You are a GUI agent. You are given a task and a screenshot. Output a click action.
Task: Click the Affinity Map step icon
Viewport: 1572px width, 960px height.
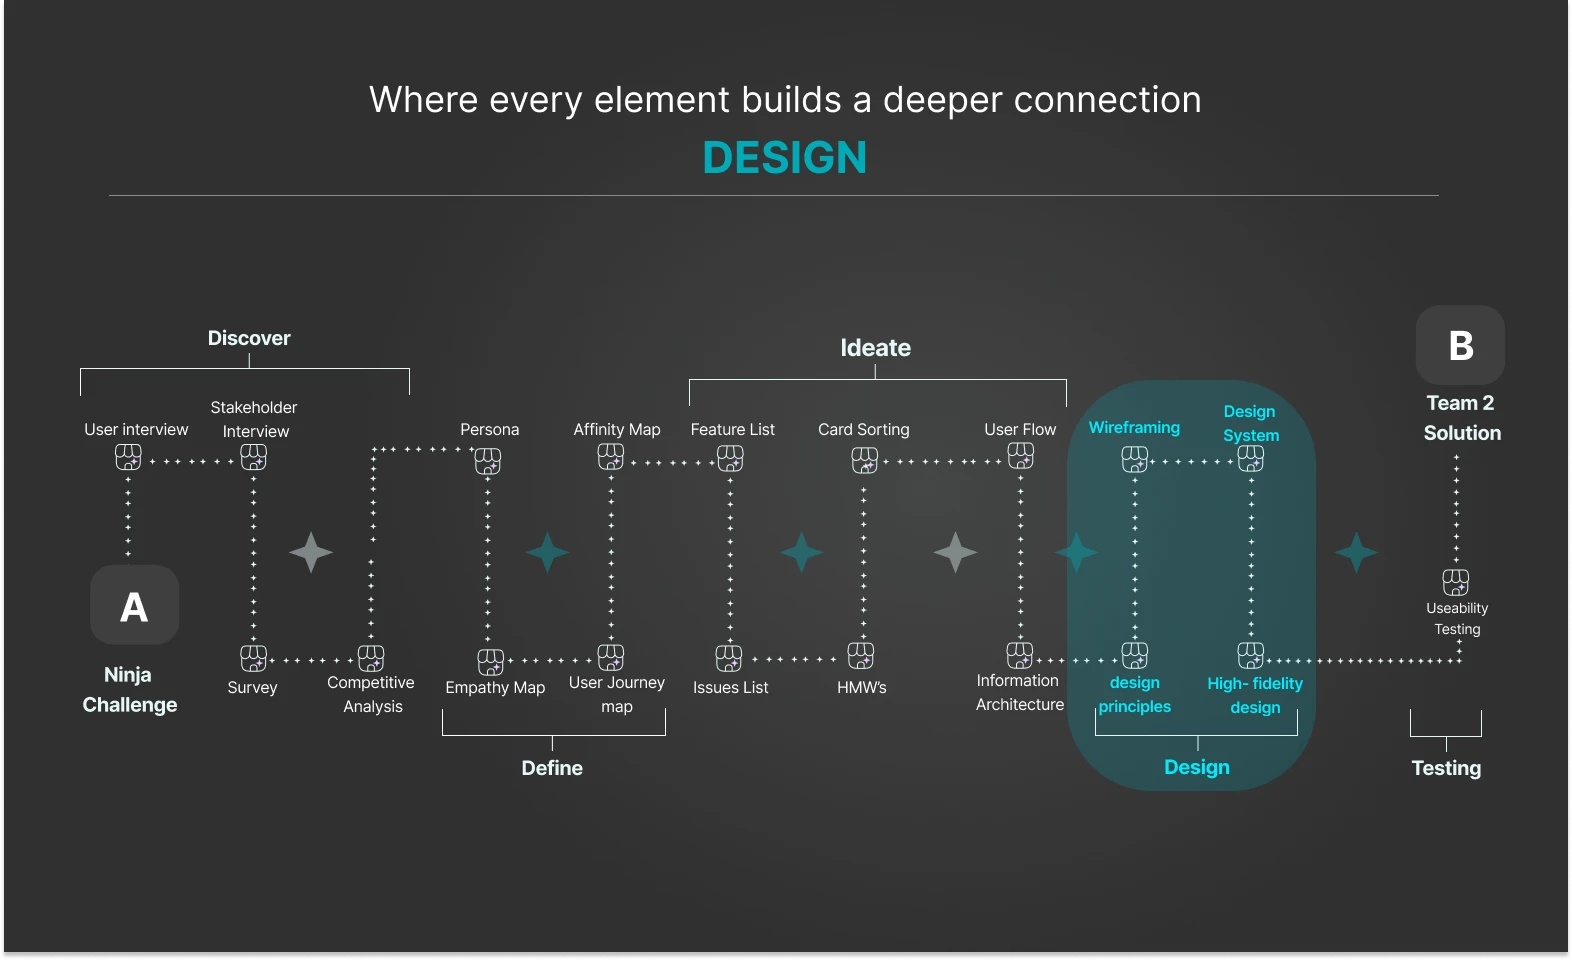point(611,457)
